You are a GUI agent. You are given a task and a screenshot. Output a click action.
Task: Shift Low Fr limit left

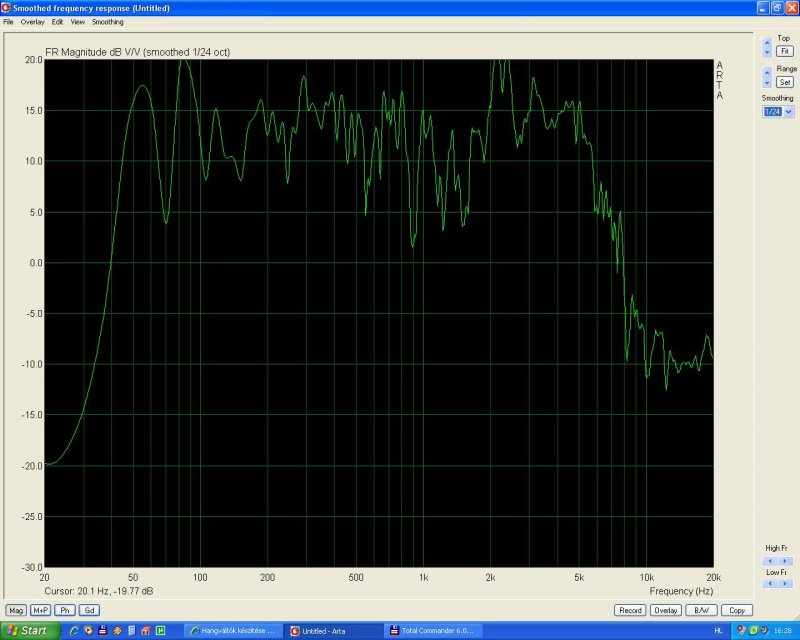click(x=770, y=583)
